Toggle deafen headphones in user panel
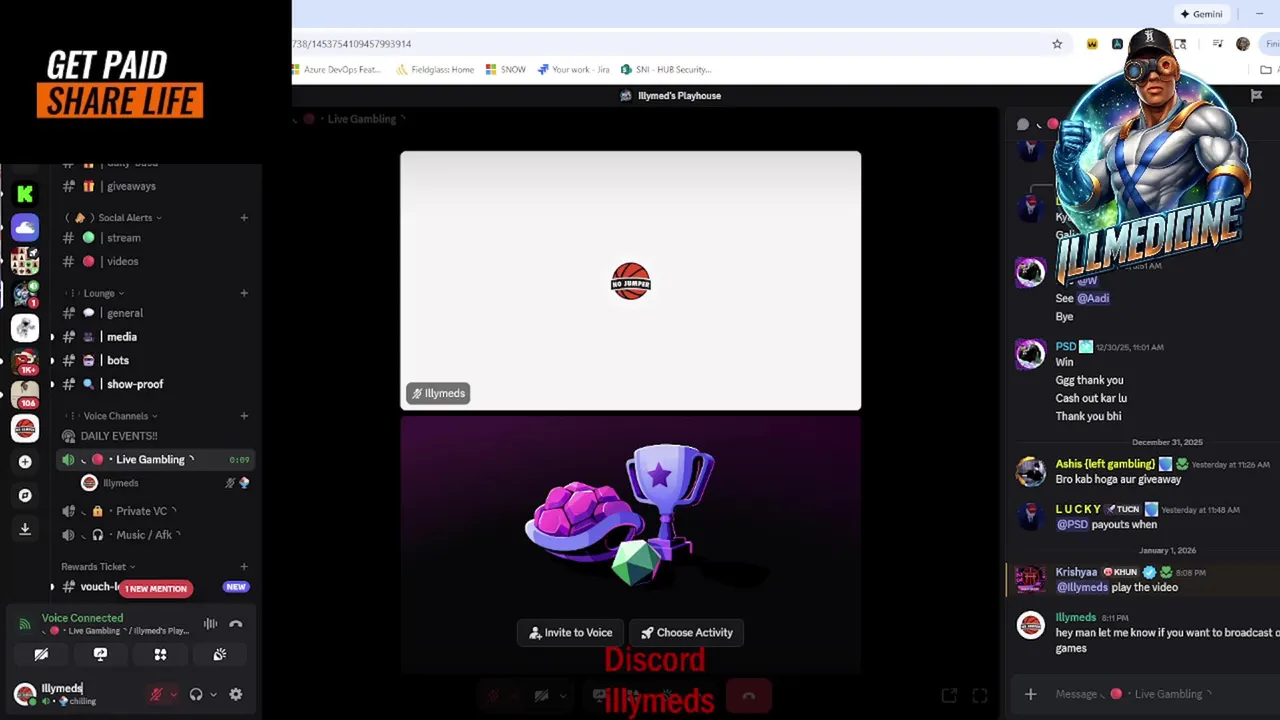 196,694
